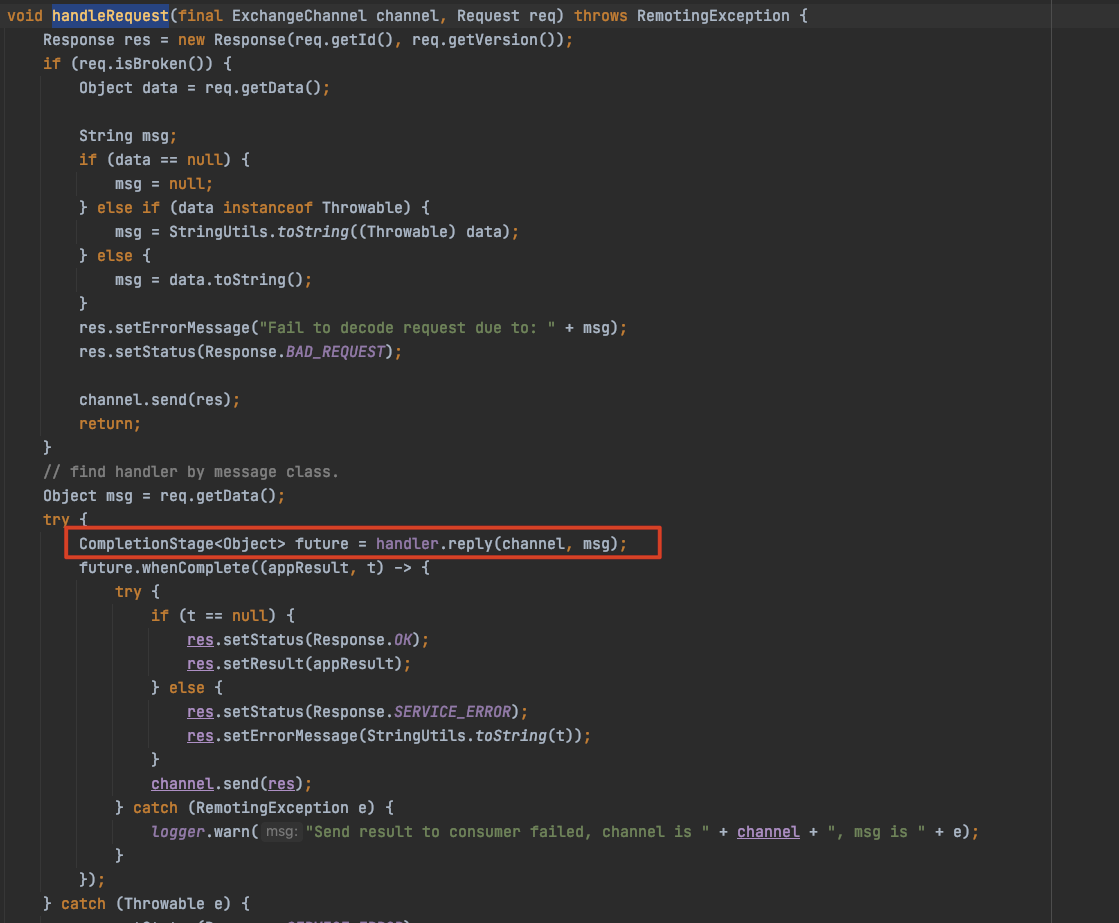The height and width of the screenshot is (923, 1119).
Task: Click the 'msg:' parameter hint
Action: pos(281,832)
